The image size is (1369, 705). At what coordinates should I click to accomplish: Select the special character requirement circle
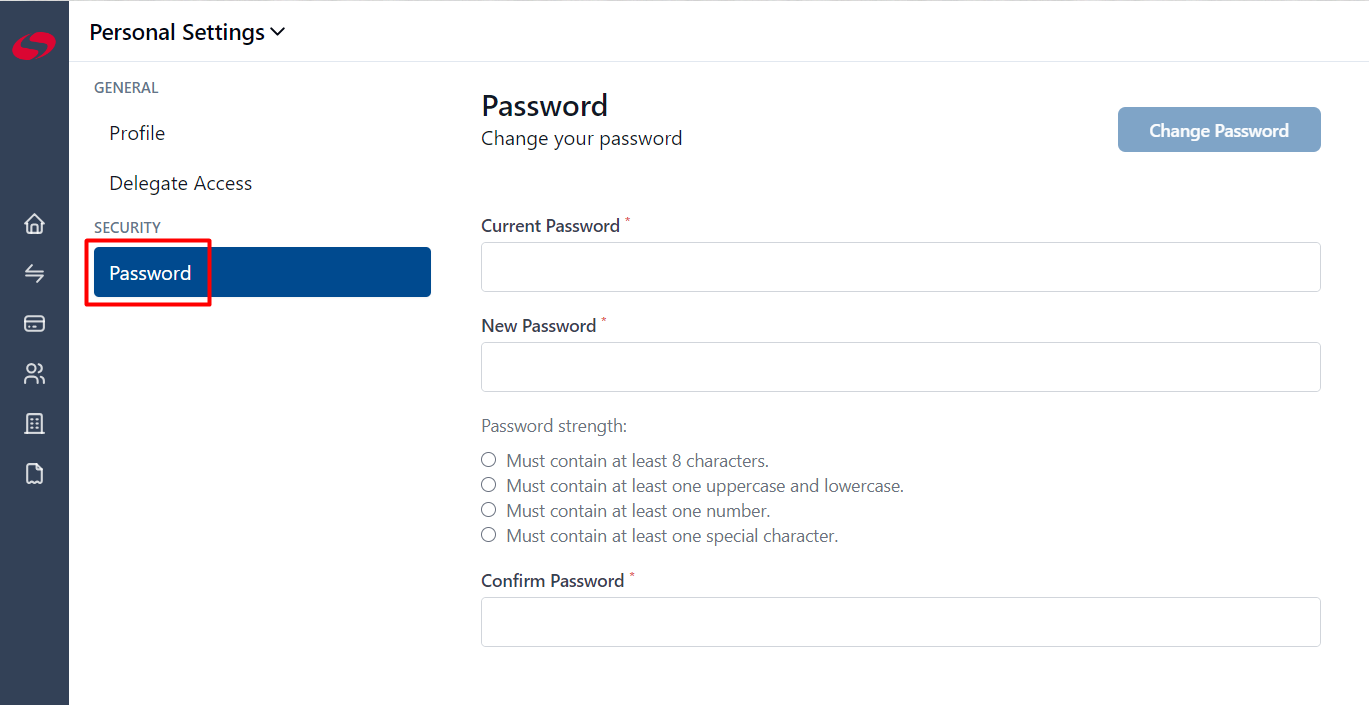coord(488,535)
